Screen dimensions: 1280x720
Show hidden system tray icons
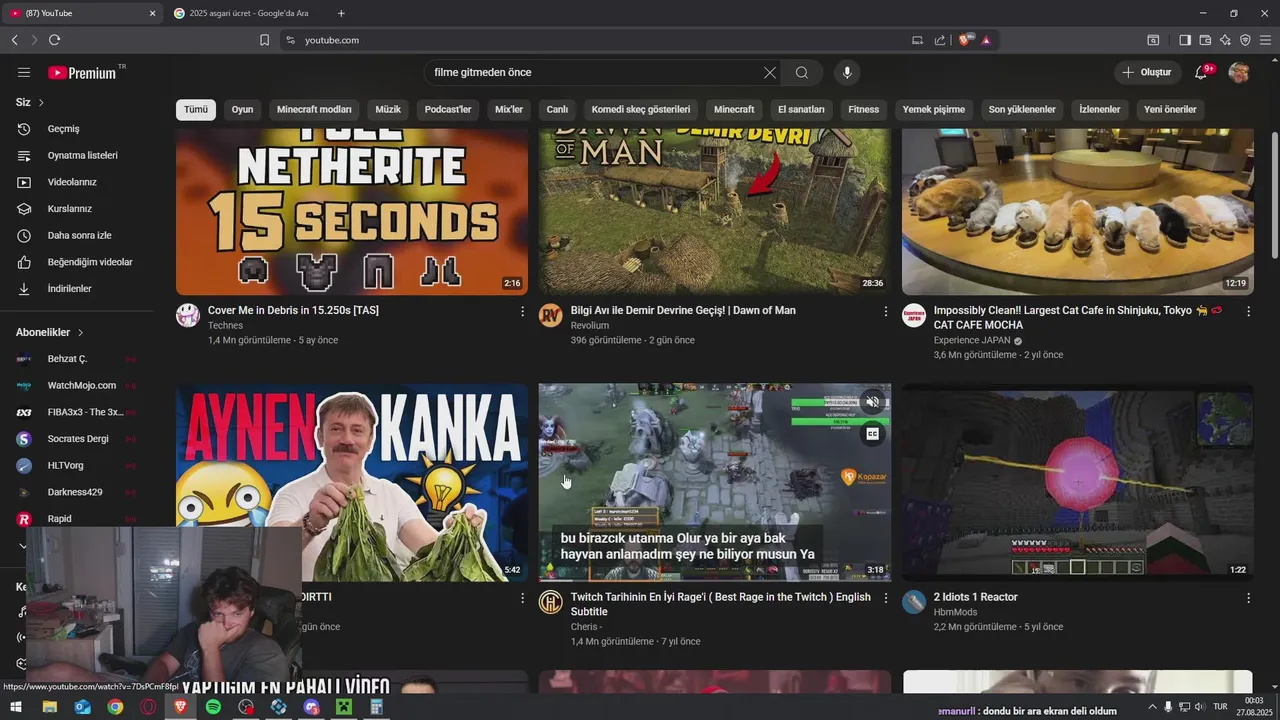click(1151, 707)
